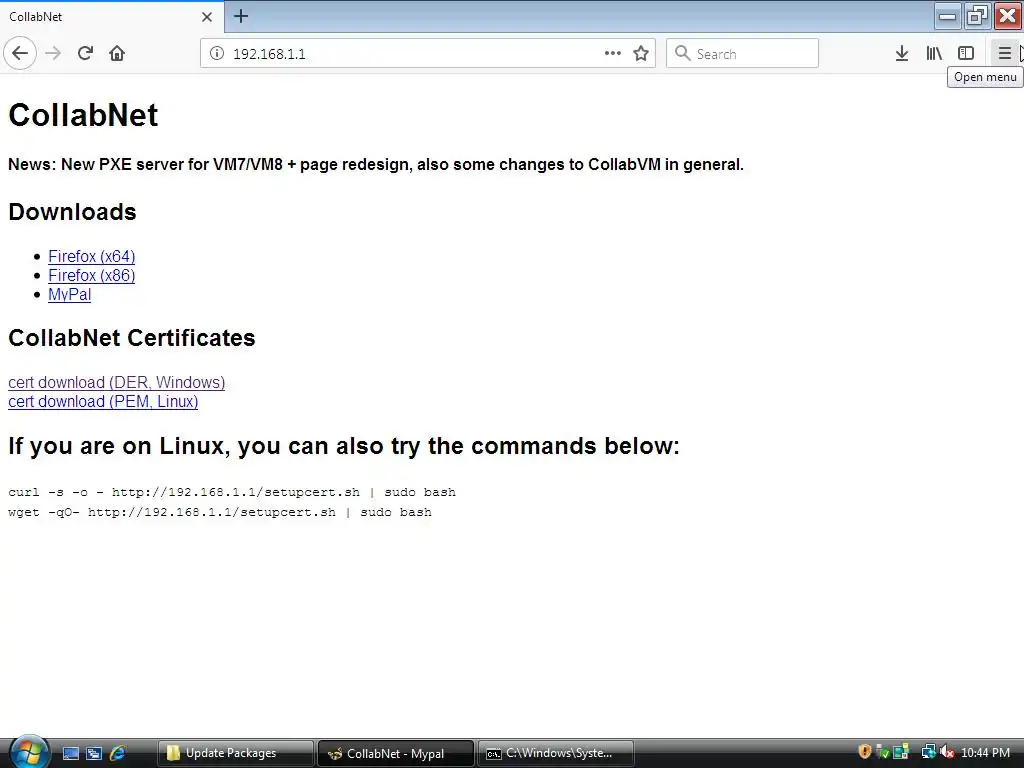Open the MyPal download link
The image size is (1024, 768).
click(x=69, y=295)
